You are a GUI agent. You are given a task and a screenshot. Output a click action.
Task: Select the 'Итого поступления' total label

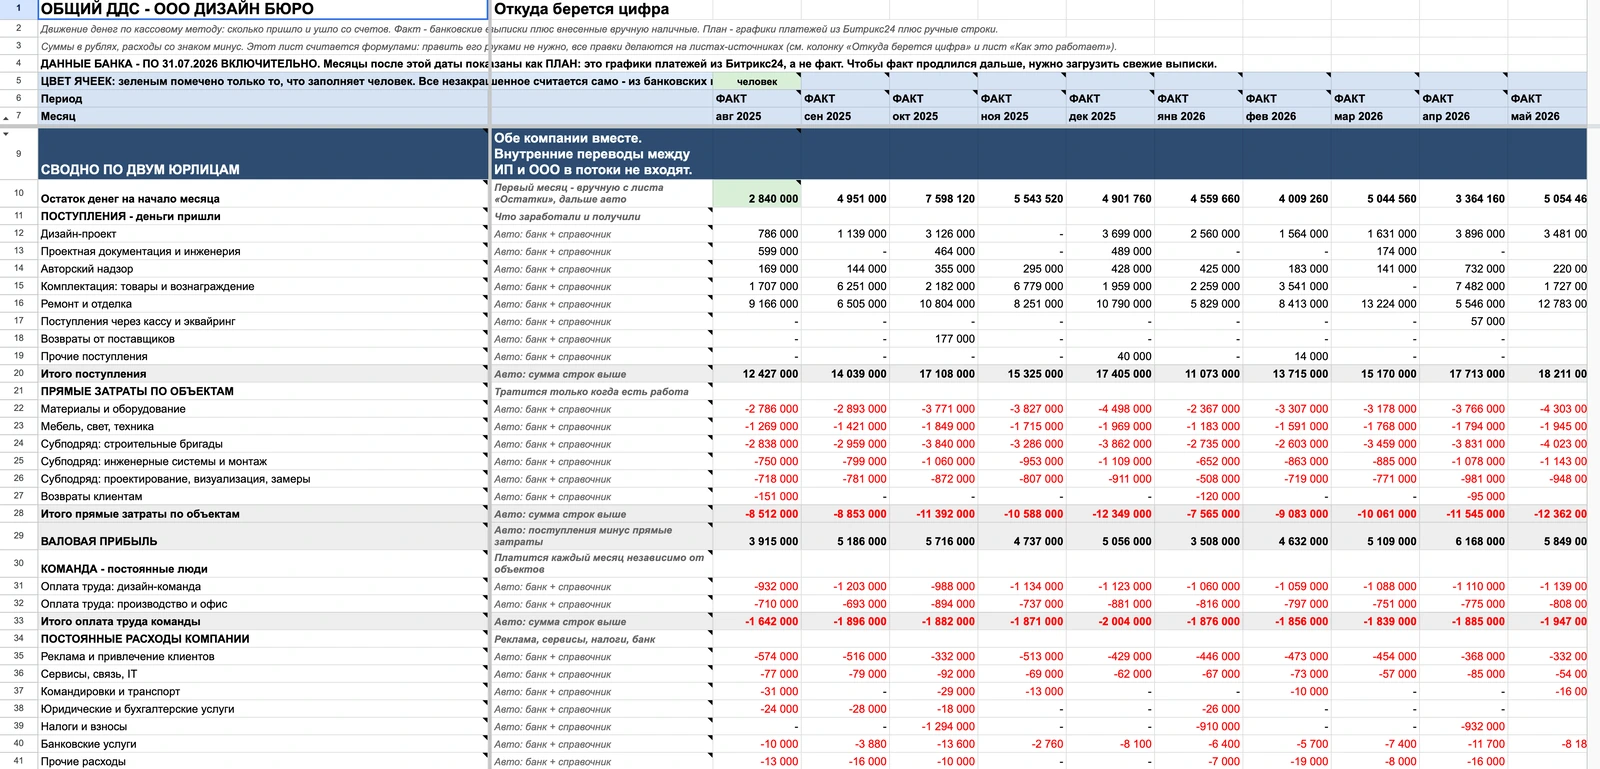tap(264, 374)
